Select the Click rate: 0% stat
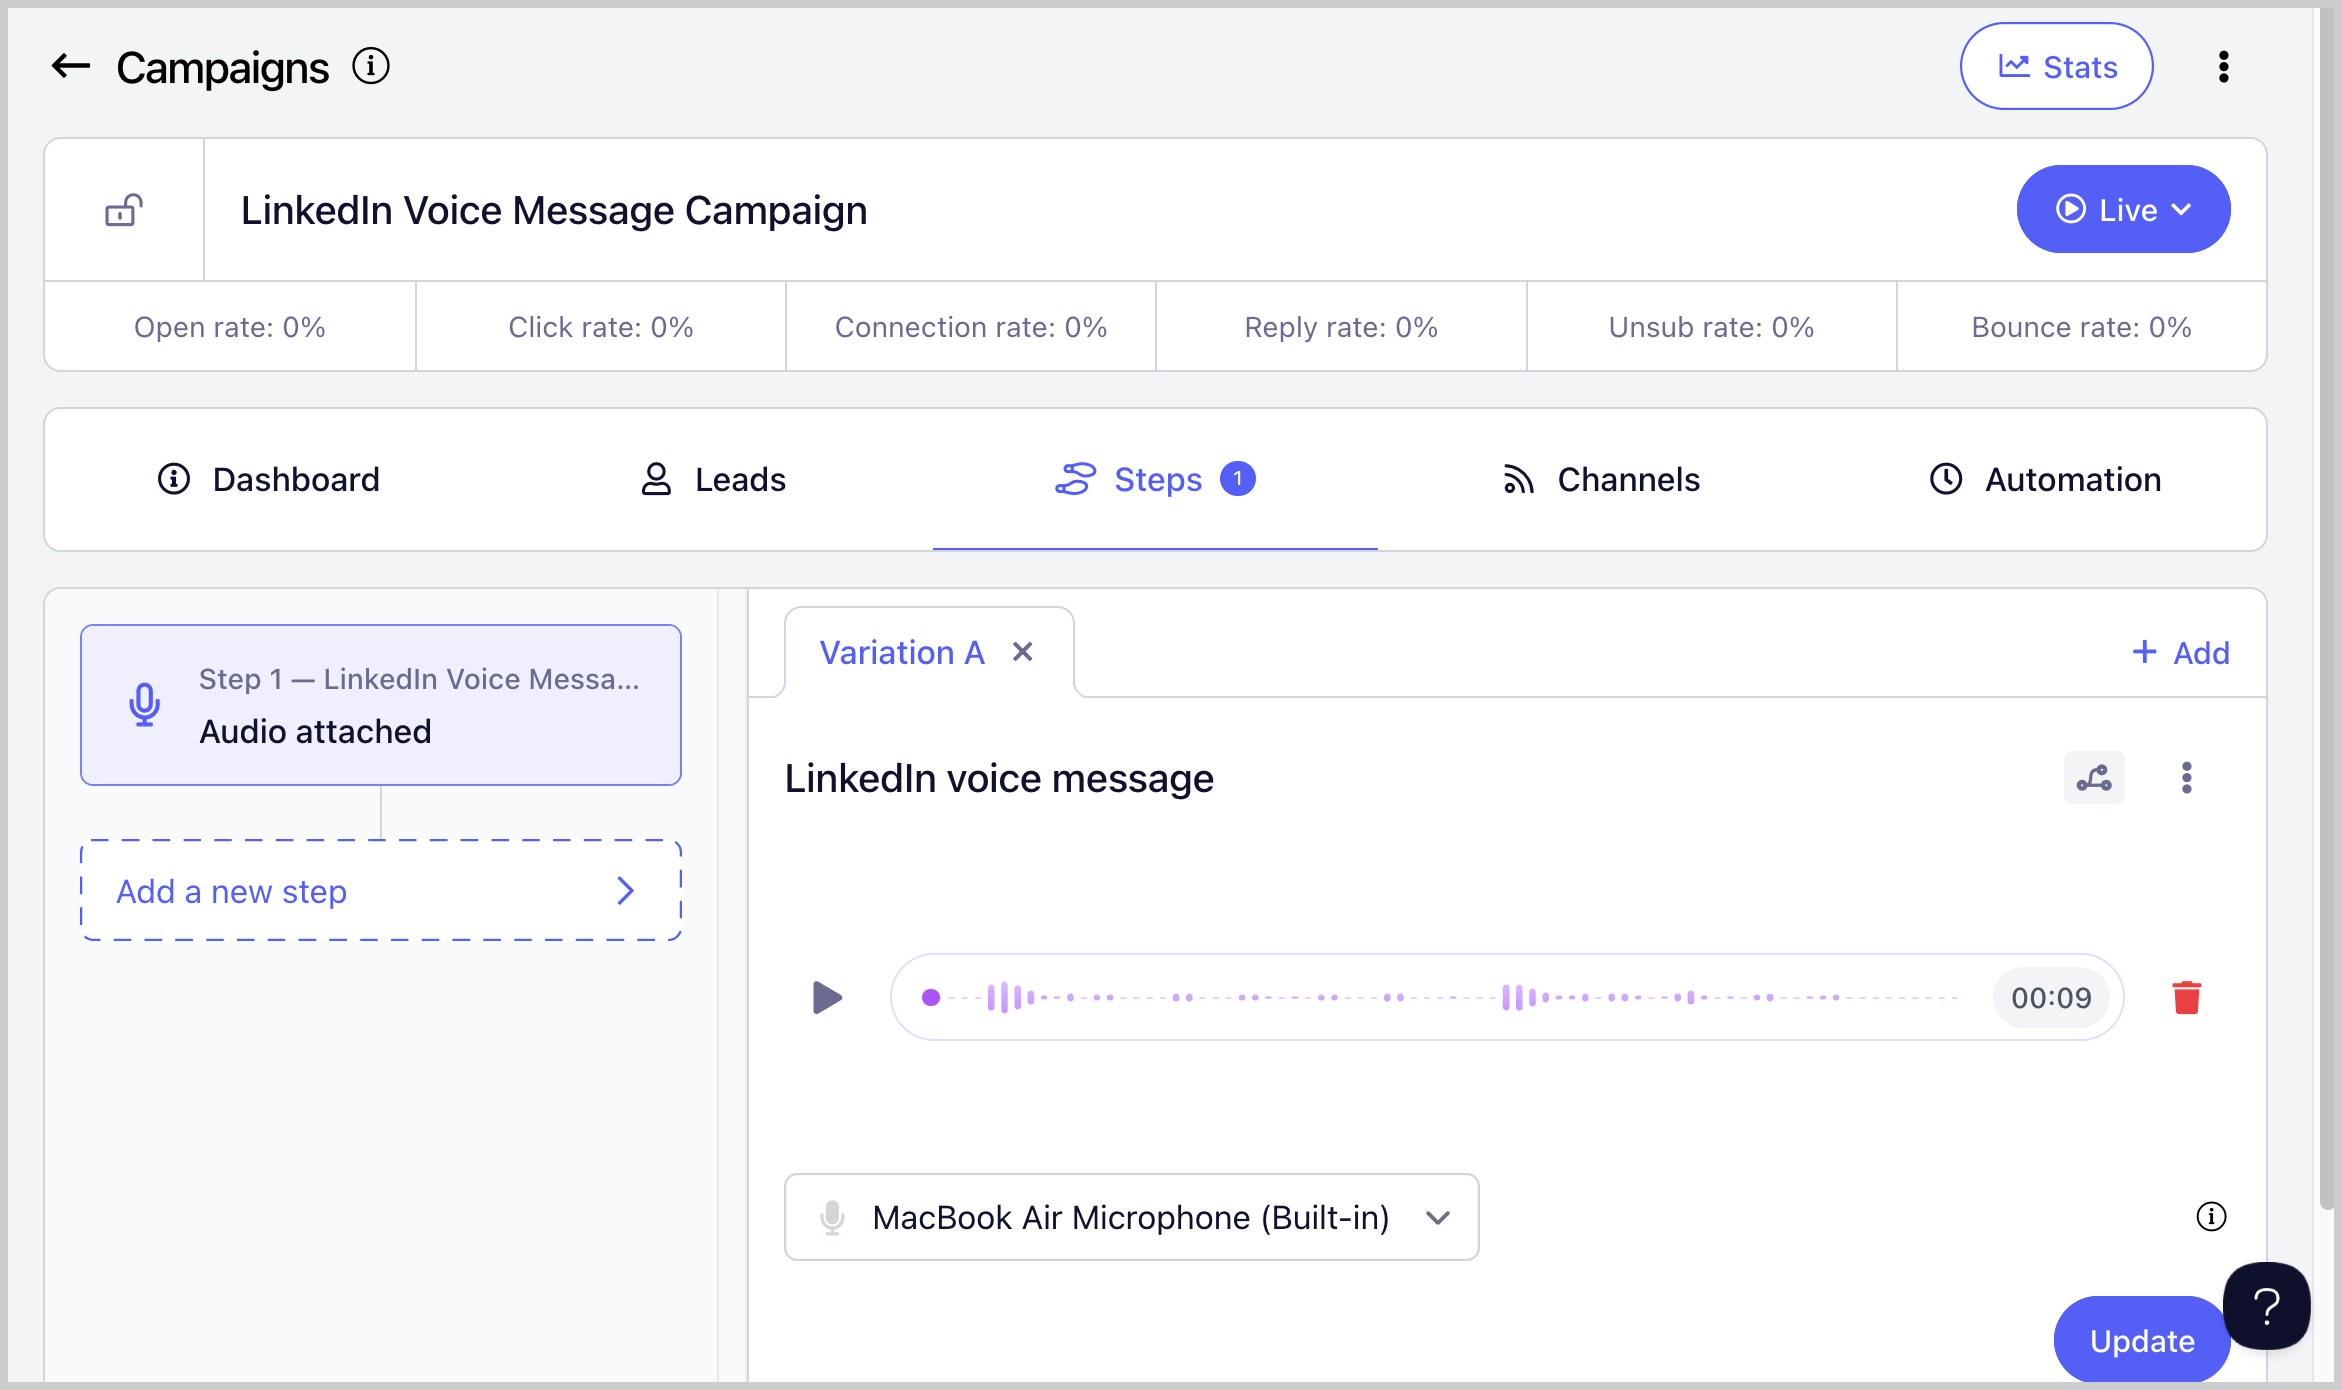Image resolution: width=2342 pixels, height=1390 pixels. [x=601, y=327]
